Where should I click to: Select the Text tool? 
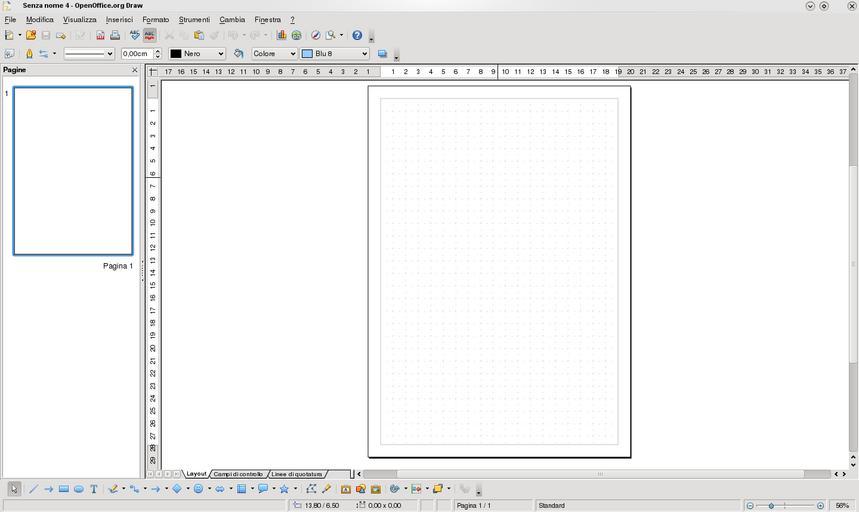pyautogui.click(x=94, y=489)
